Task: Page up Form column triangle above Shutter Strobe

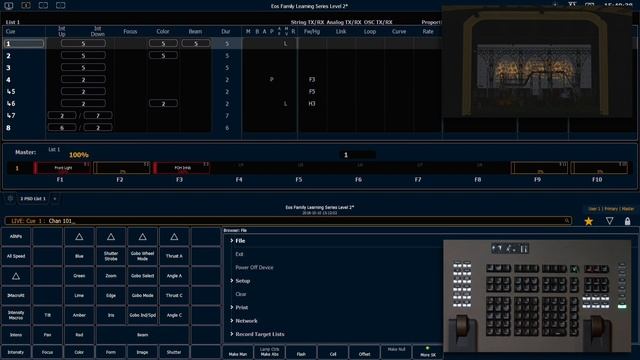Action: (x=111, y=237)
